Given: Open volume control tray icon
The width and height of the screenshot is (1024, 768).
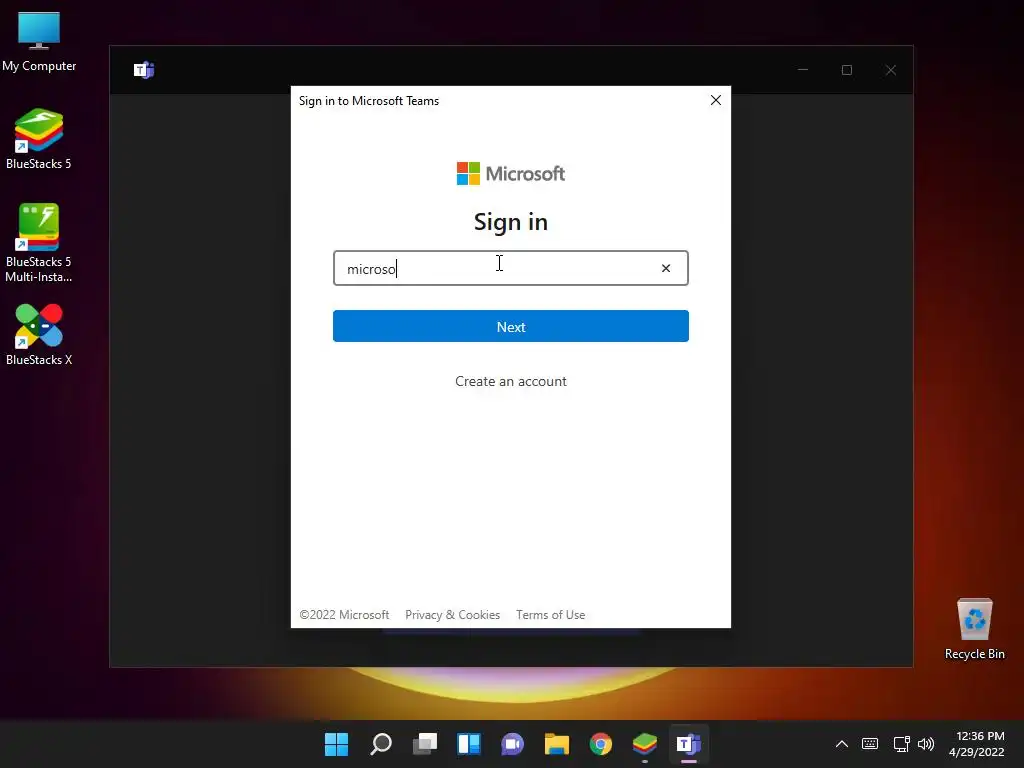Looking at the screenshot, I should (x=926, y=744).
